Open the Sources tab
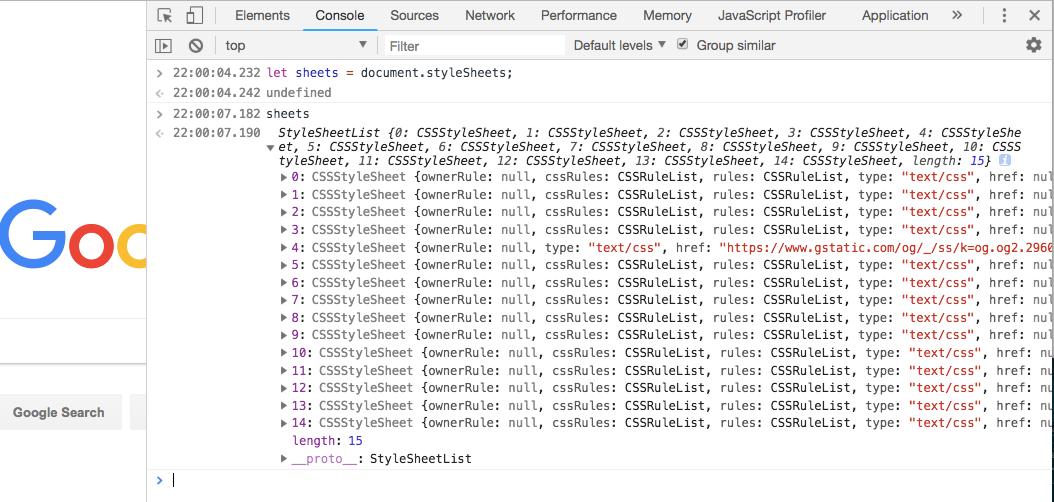1054x502 pixels. pyautogui.click(x=414, y=15)
